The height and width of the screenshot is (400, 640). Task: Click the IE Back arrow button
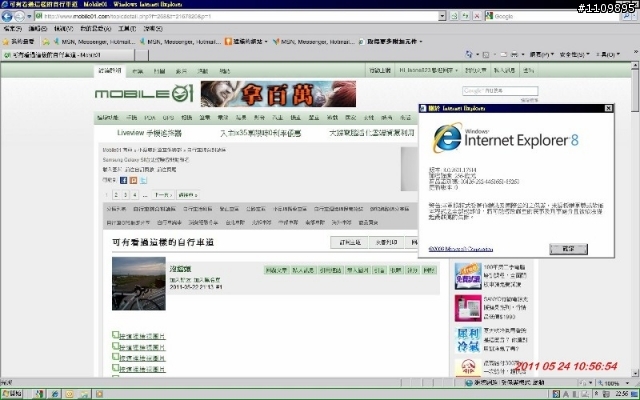click(x=7, y=16)
